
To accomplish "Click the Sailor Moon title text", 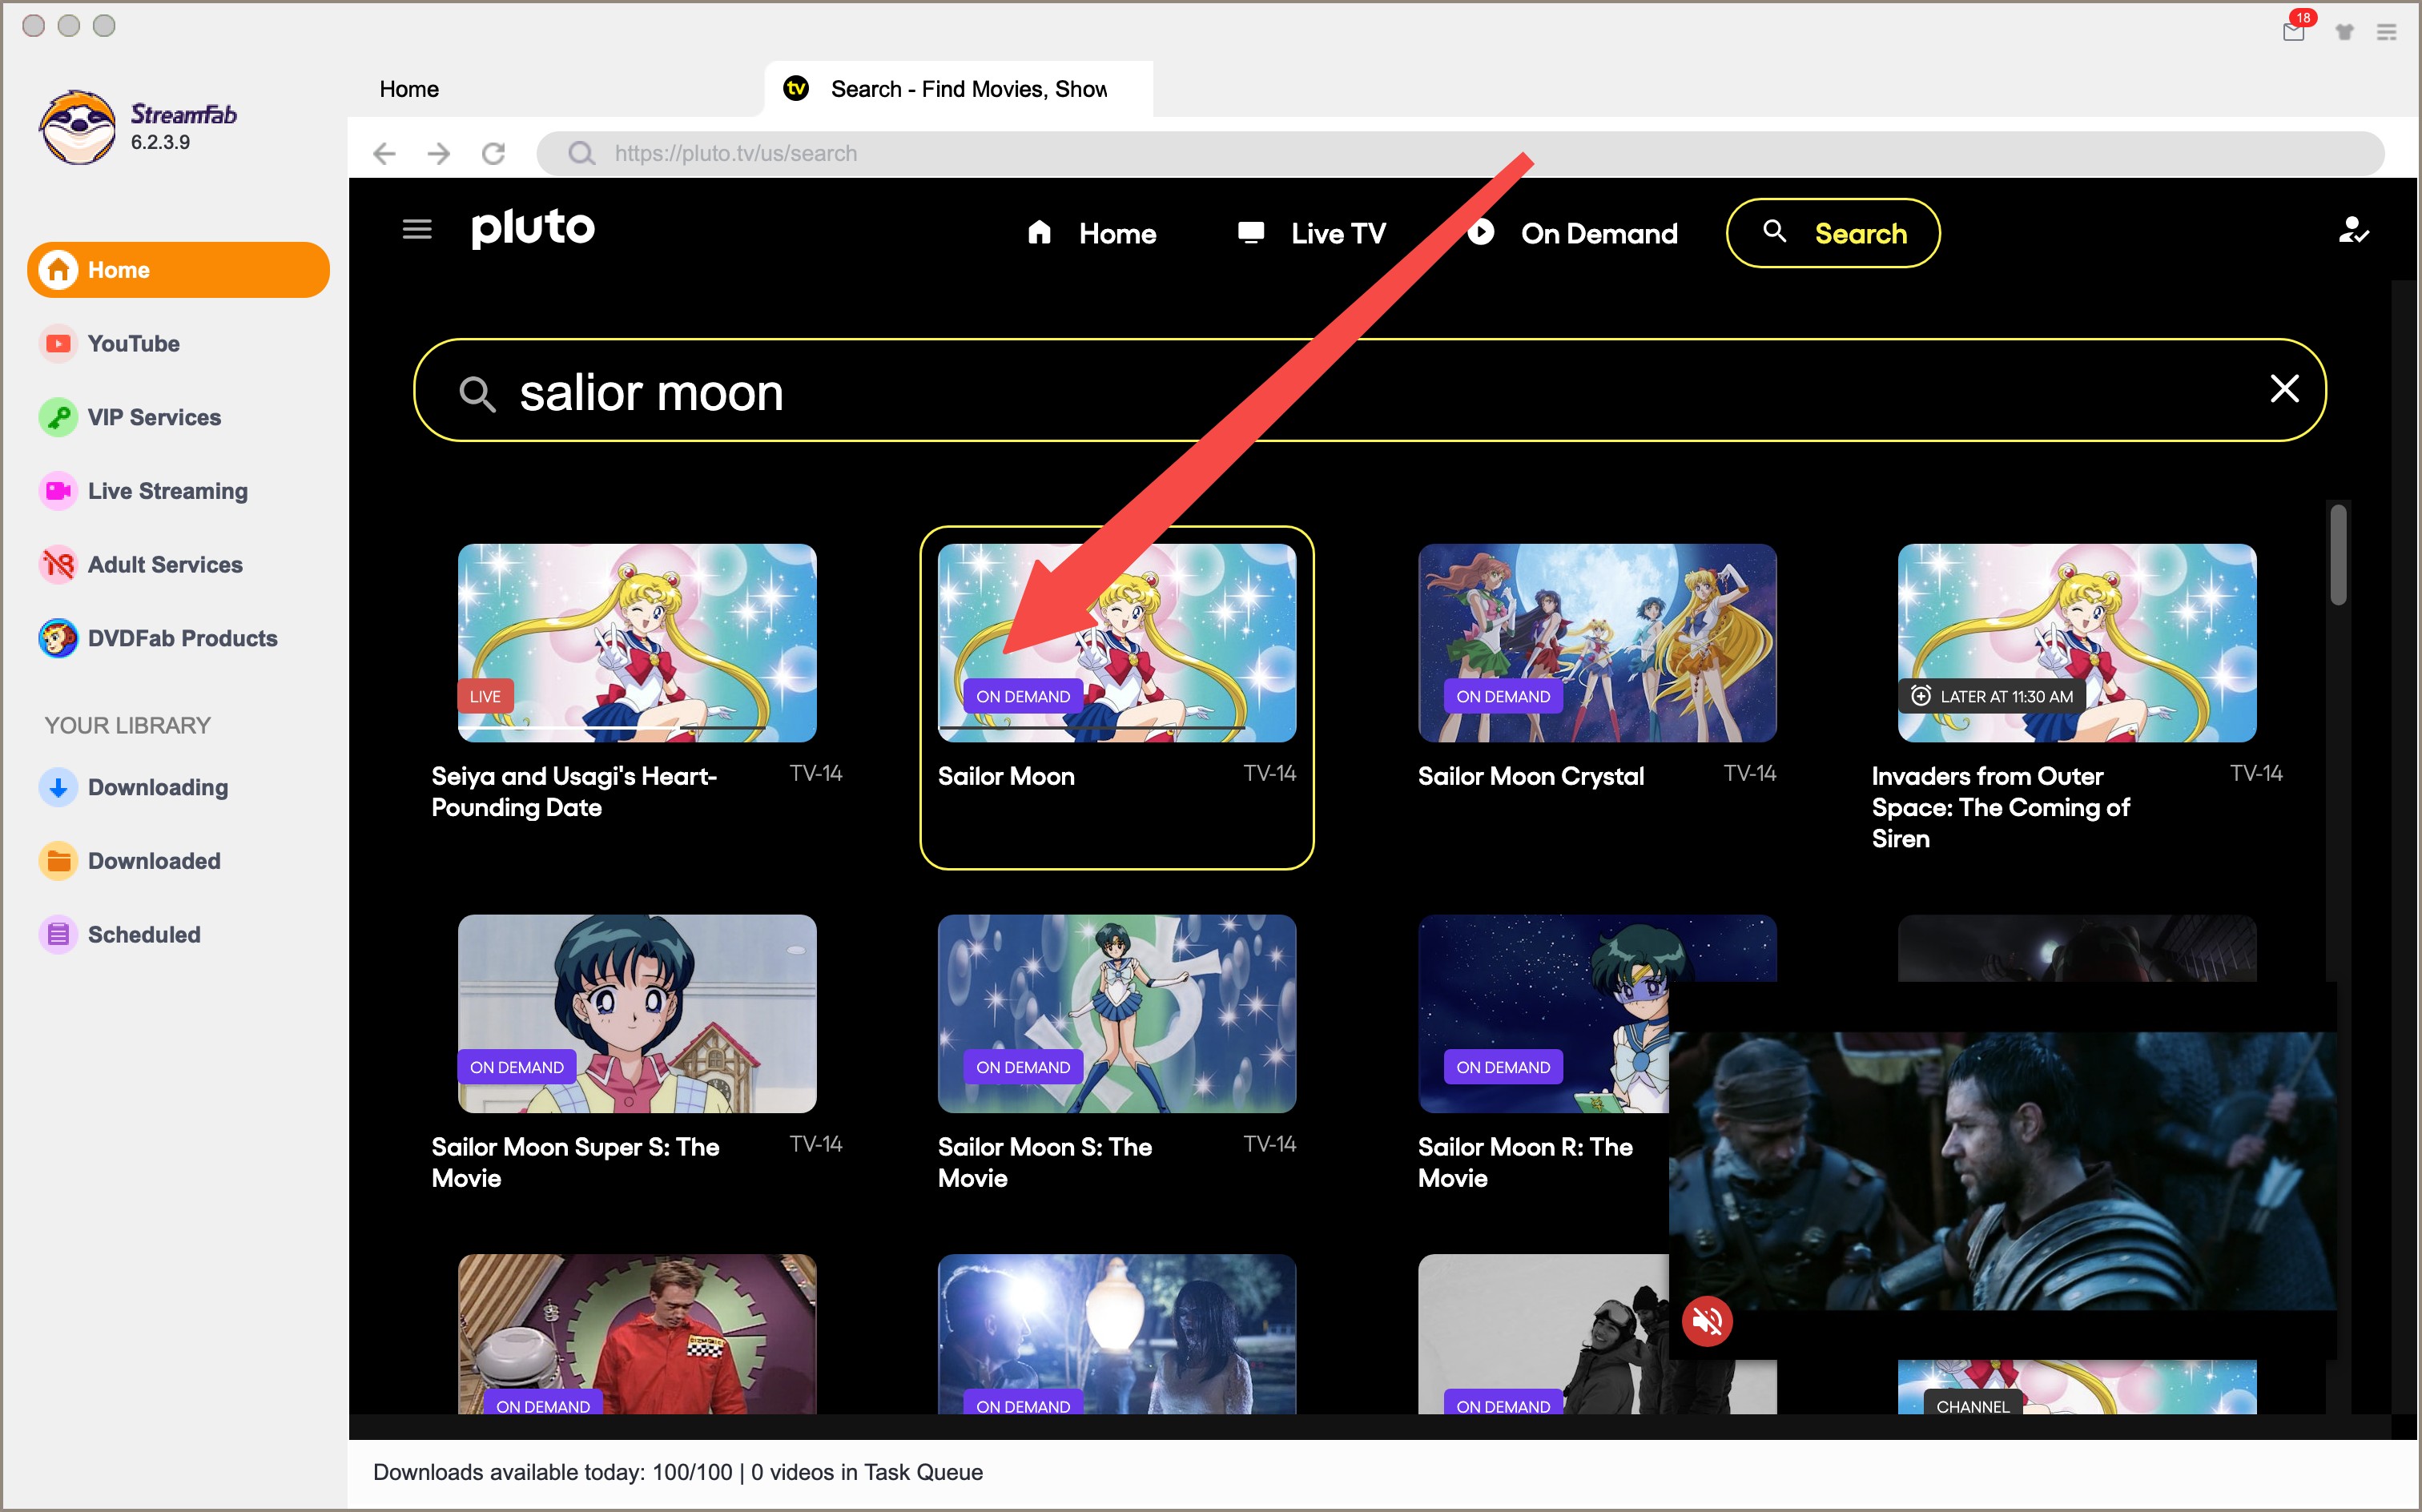I will click(1006, 777).
